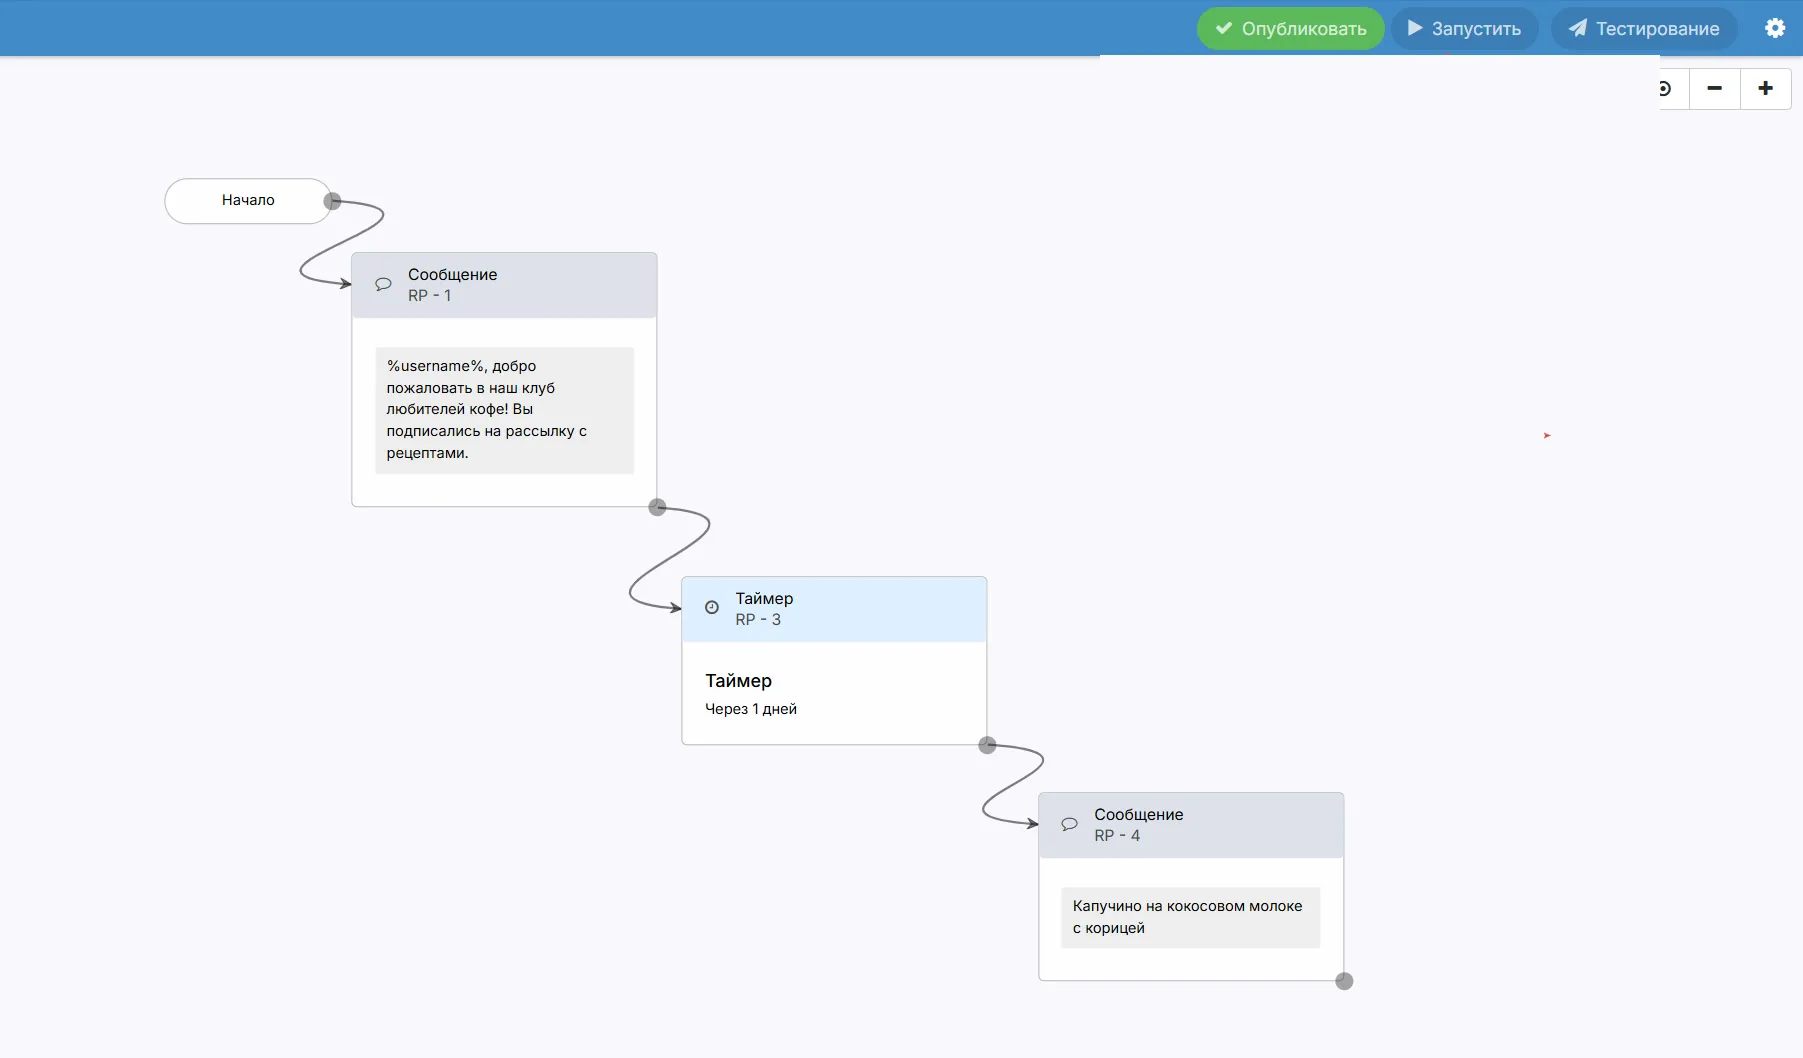This screenshot has height=1058, width=1803.
Task: Open the settings gear icon
Action: 1775,28
